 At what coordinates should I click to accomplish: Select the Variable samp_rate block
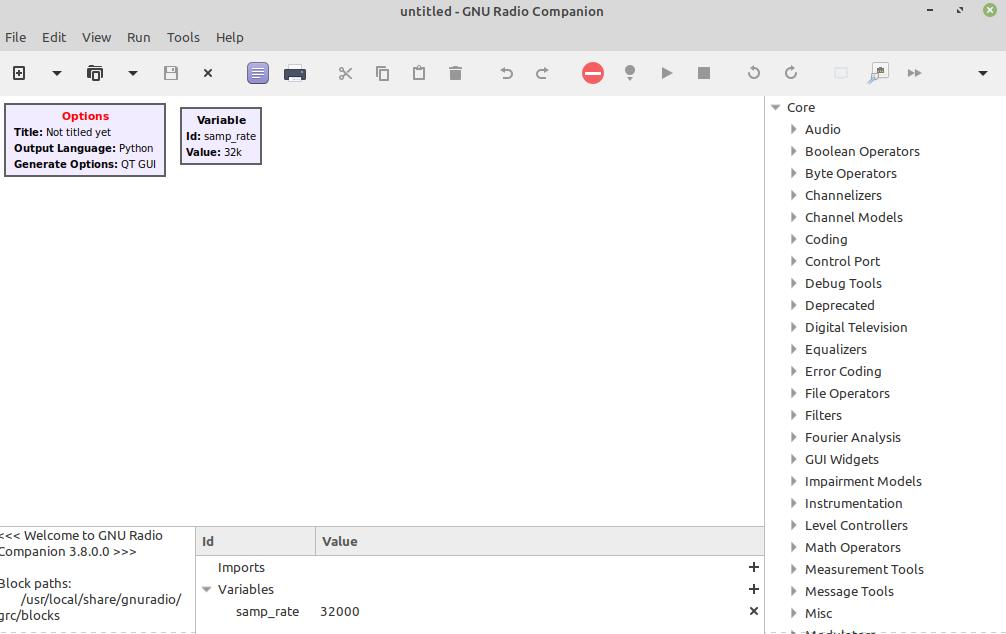221,136
